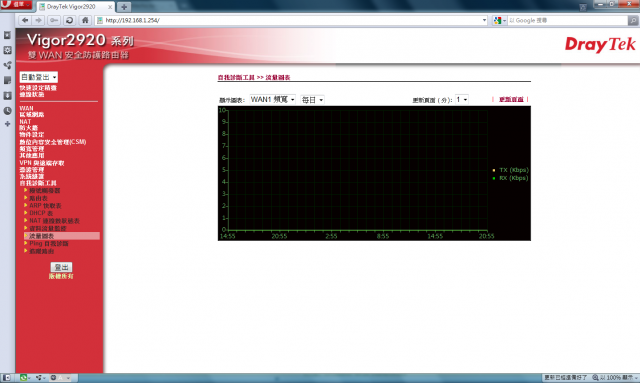Open the 區域網路 menu in sidebar
The image size is (640, 383).
pos(32,115)
